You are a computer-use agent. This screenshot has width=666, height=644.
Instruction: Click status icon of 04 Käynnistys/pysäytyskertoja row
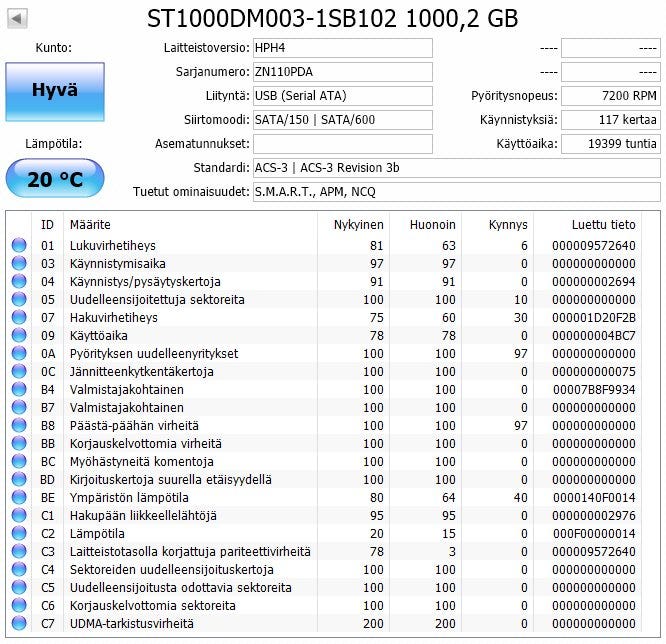[19, 281]
